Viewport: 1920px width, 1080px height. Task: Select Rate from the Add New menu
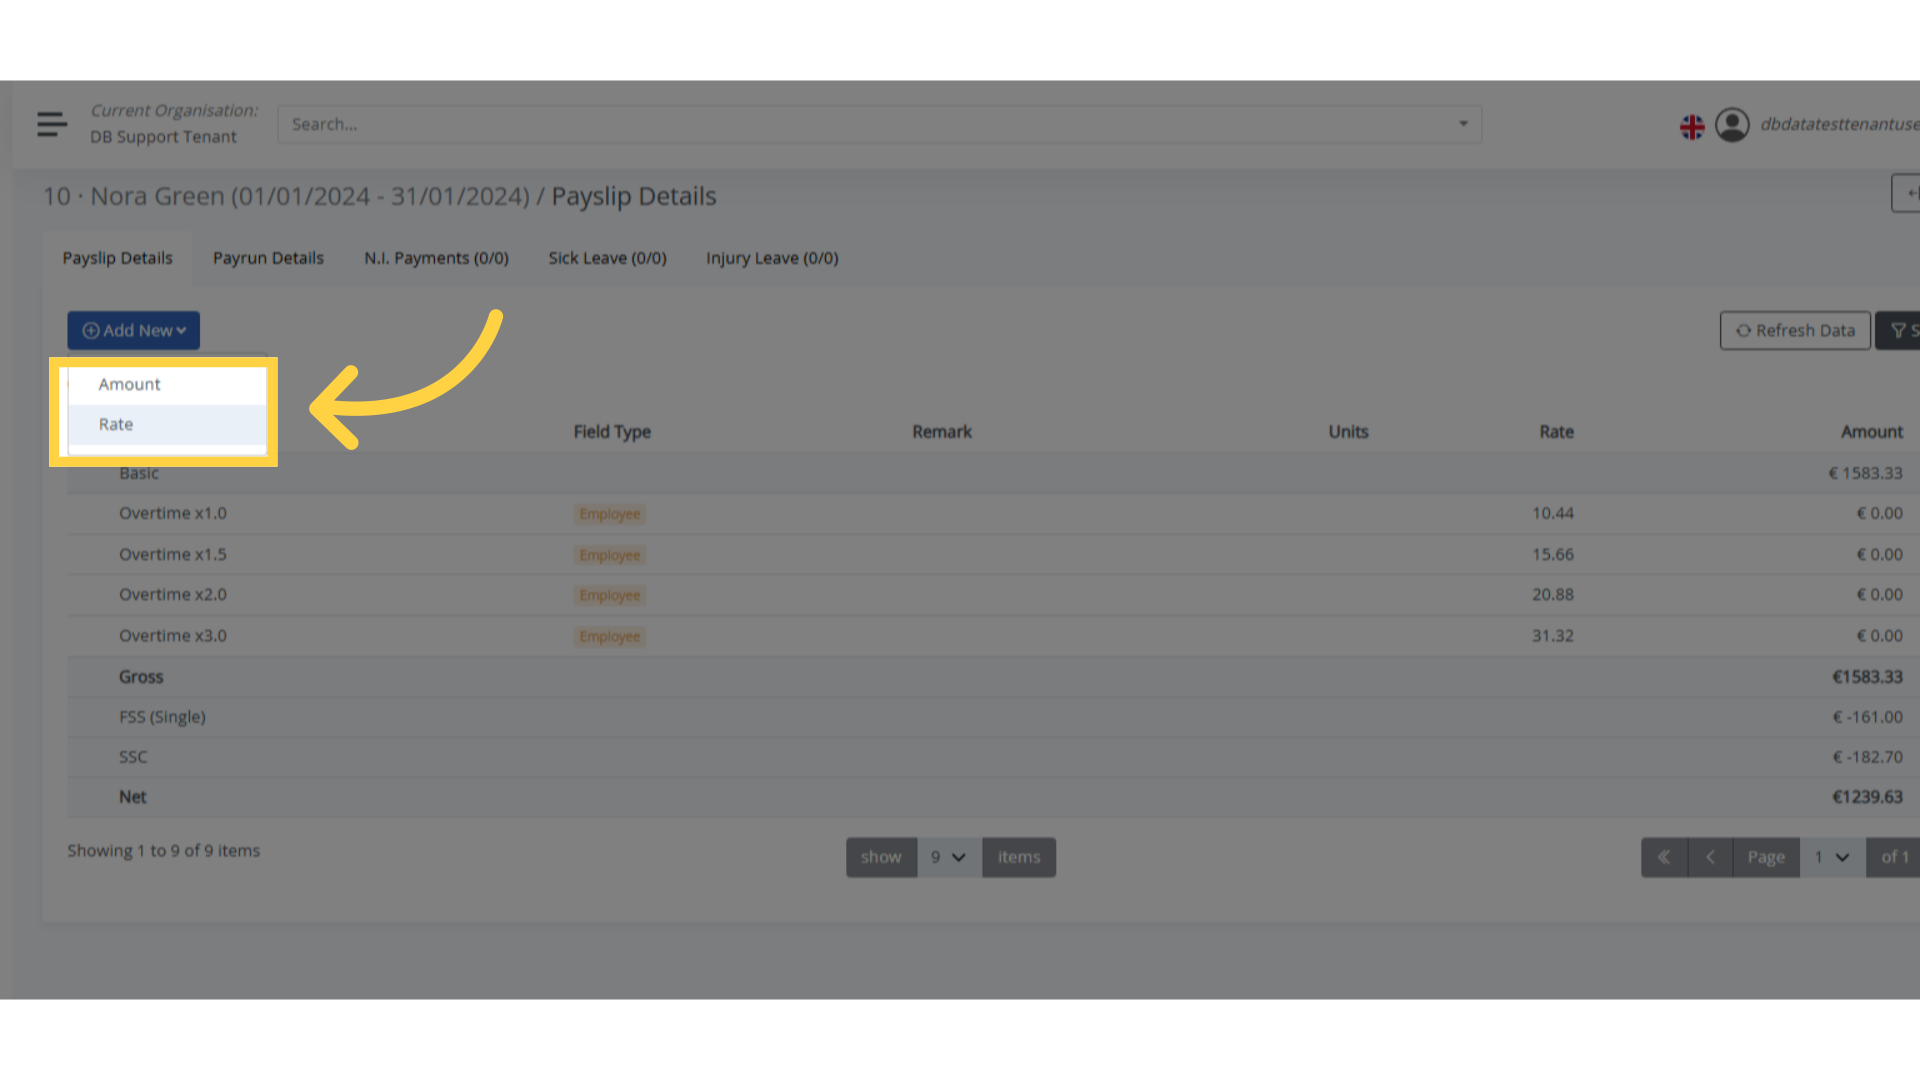pyautogui.click(x=115, y=424)
